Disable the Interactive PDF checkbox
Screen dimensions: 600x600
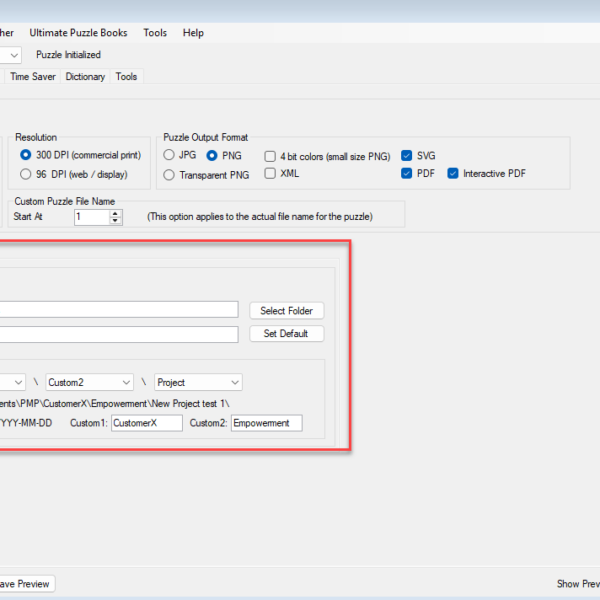[453, 174]
